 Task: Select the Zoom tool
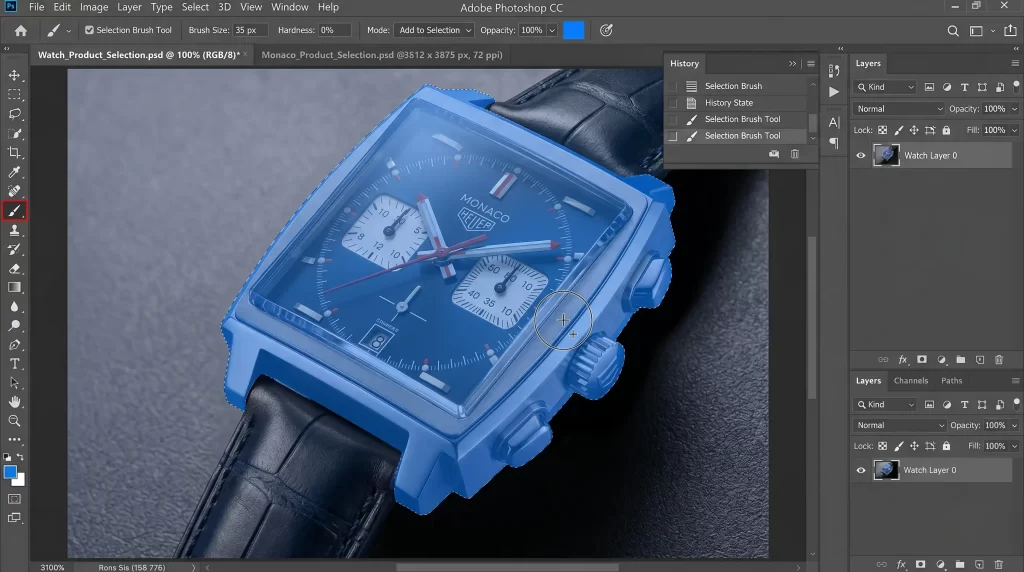tap(14, 421)
